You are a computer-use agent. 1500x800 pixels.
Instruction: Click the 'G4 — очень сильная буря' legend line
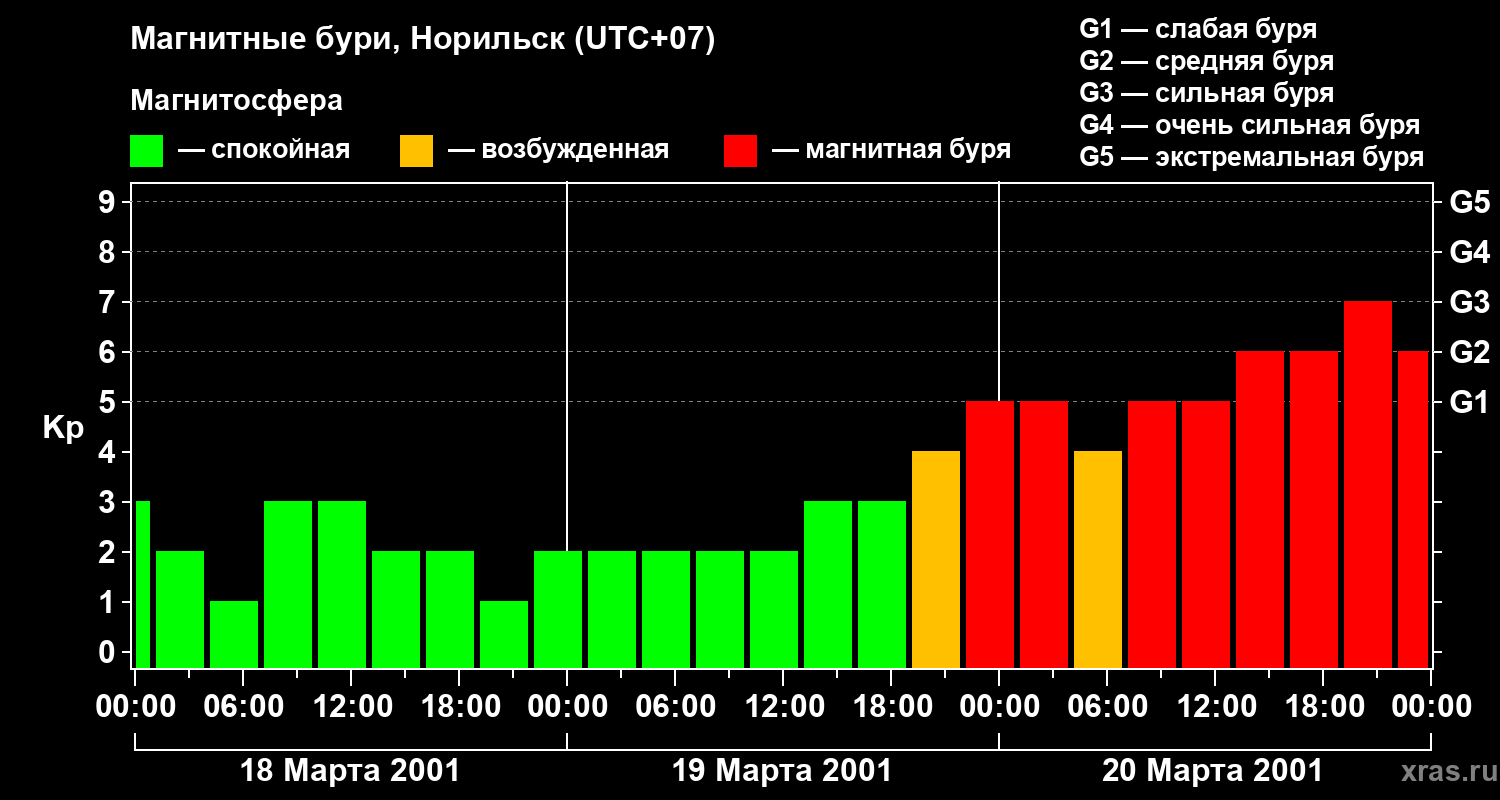[x=1250, y=125]
